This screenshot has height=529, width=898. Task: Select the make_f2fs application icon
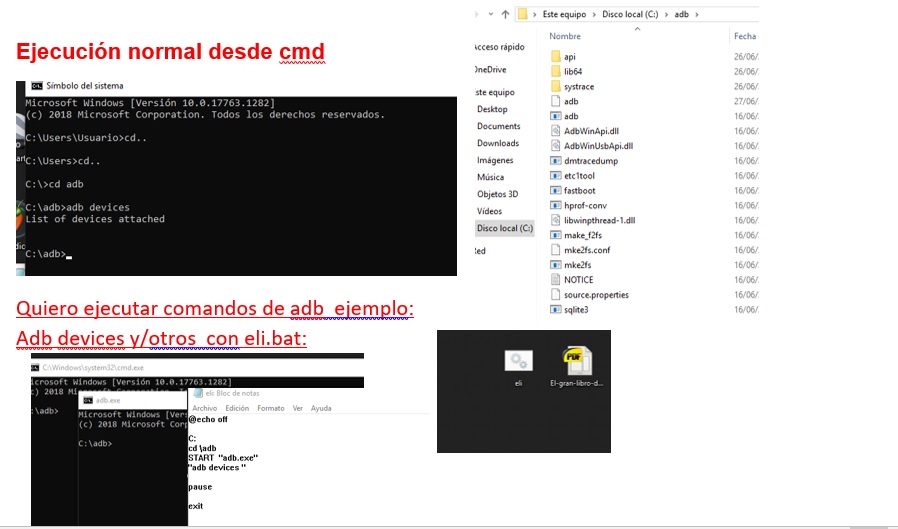[555, 235]
